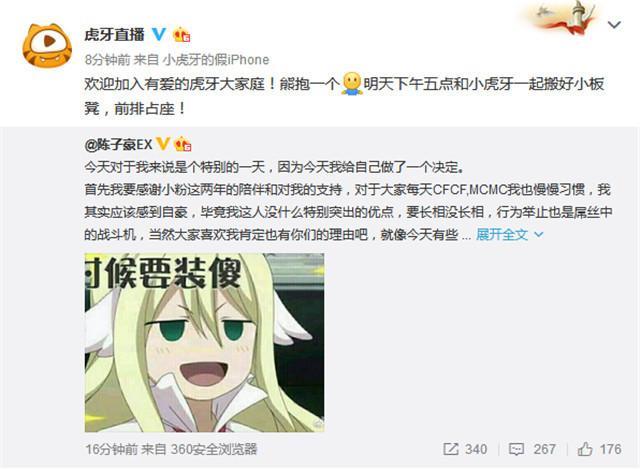640x470 pixels.
Task: Enlarge the anime girl image thumbnail
Action: click(x=204, y=342)
